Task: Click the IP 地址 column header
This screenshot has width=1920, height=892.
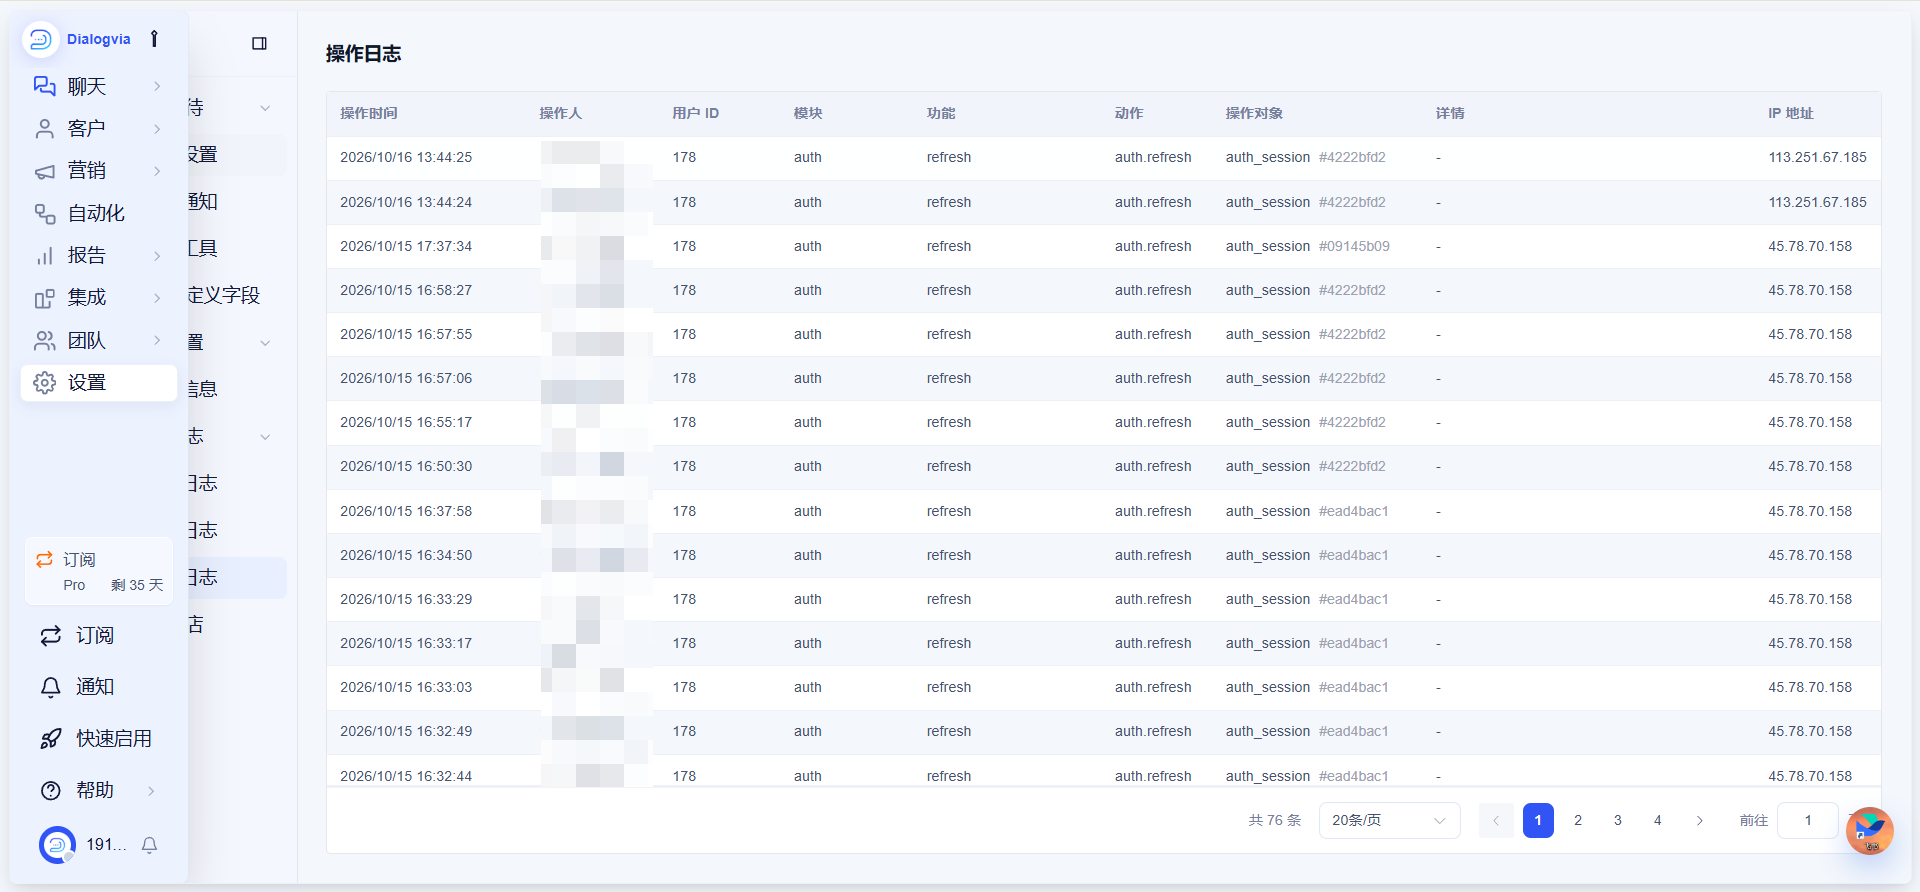Action: point(1791,113)
